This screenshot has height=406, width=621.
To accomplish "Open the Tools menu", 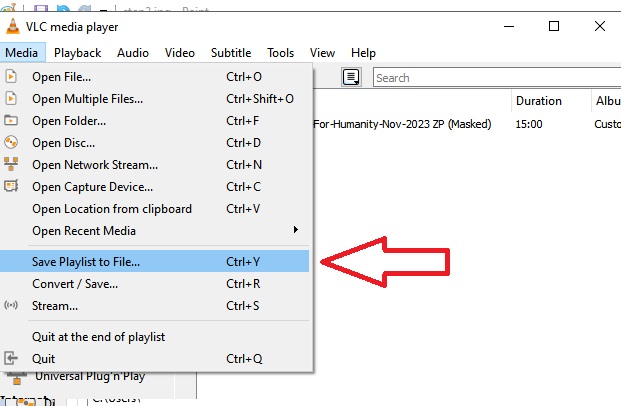I will (280, 53).
